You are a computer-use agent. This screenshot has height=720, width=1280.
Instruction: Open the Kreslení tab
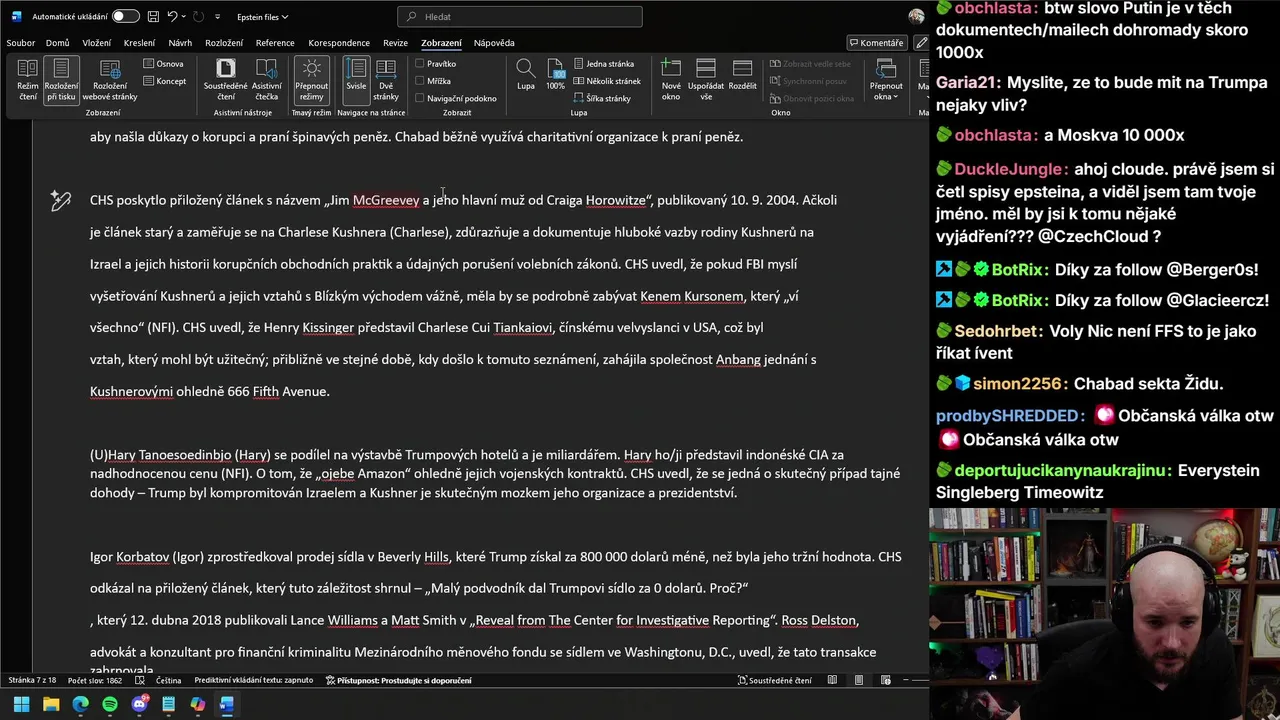pos(139,43)
